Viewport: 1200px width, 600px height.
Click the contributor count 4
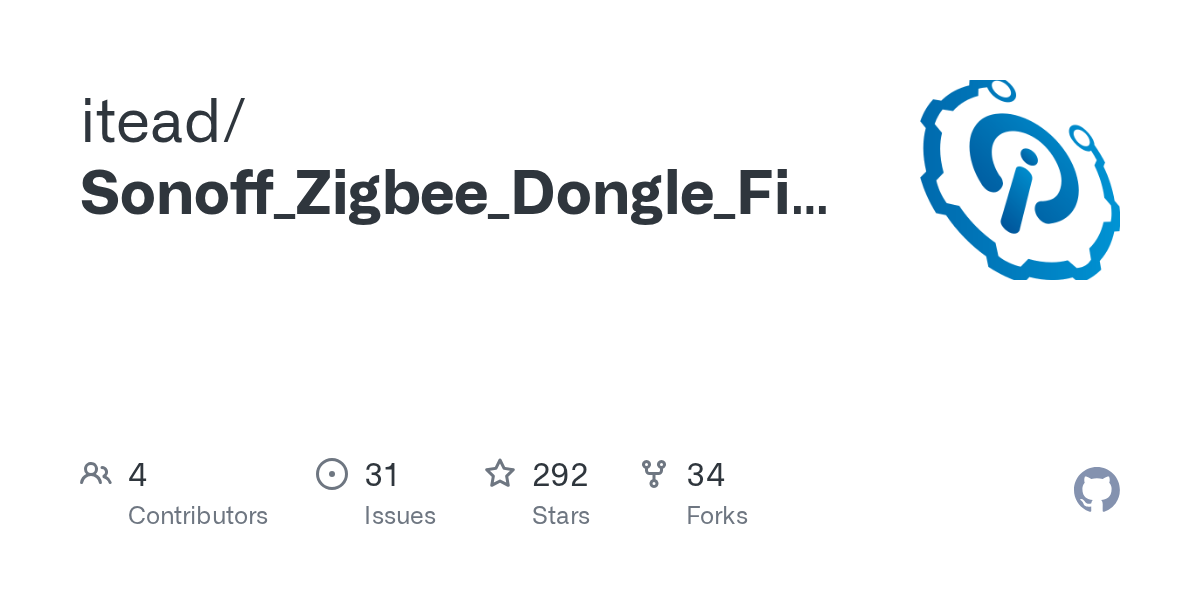[x=138, y=475]
